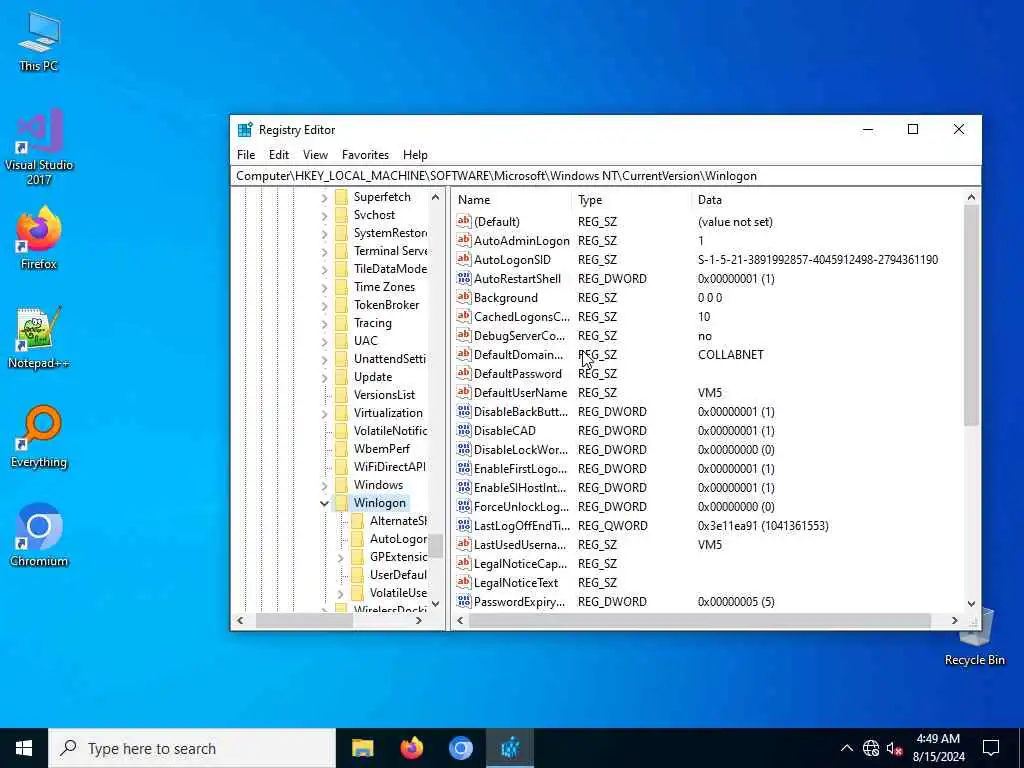Select the VersionsList key in tree
1024x768 pixels.
click(385, 394)
